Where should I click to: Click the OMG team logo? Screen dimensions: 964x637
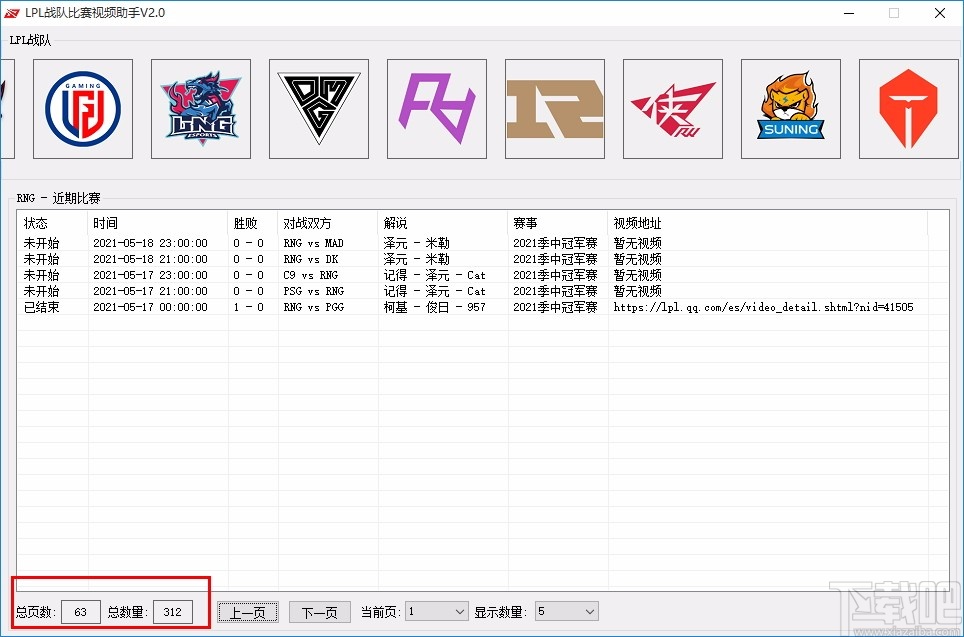click(x=319, y=109)
